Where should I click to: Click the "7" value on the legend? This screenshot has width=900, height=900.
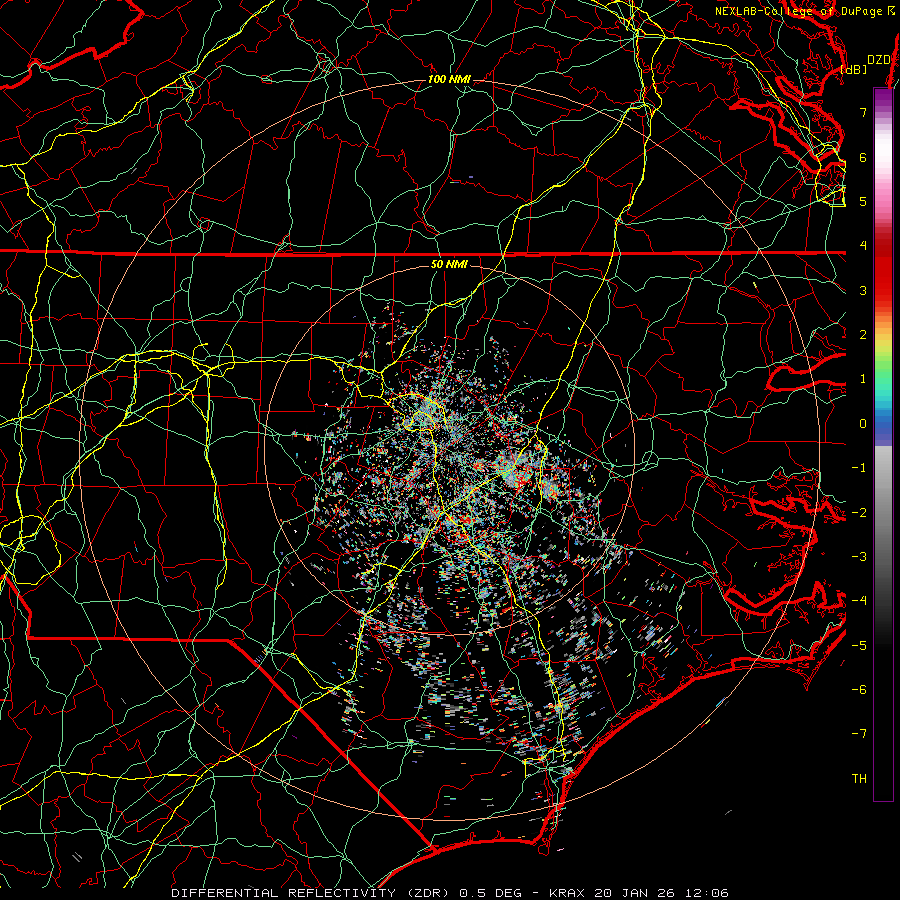(863, 112)
